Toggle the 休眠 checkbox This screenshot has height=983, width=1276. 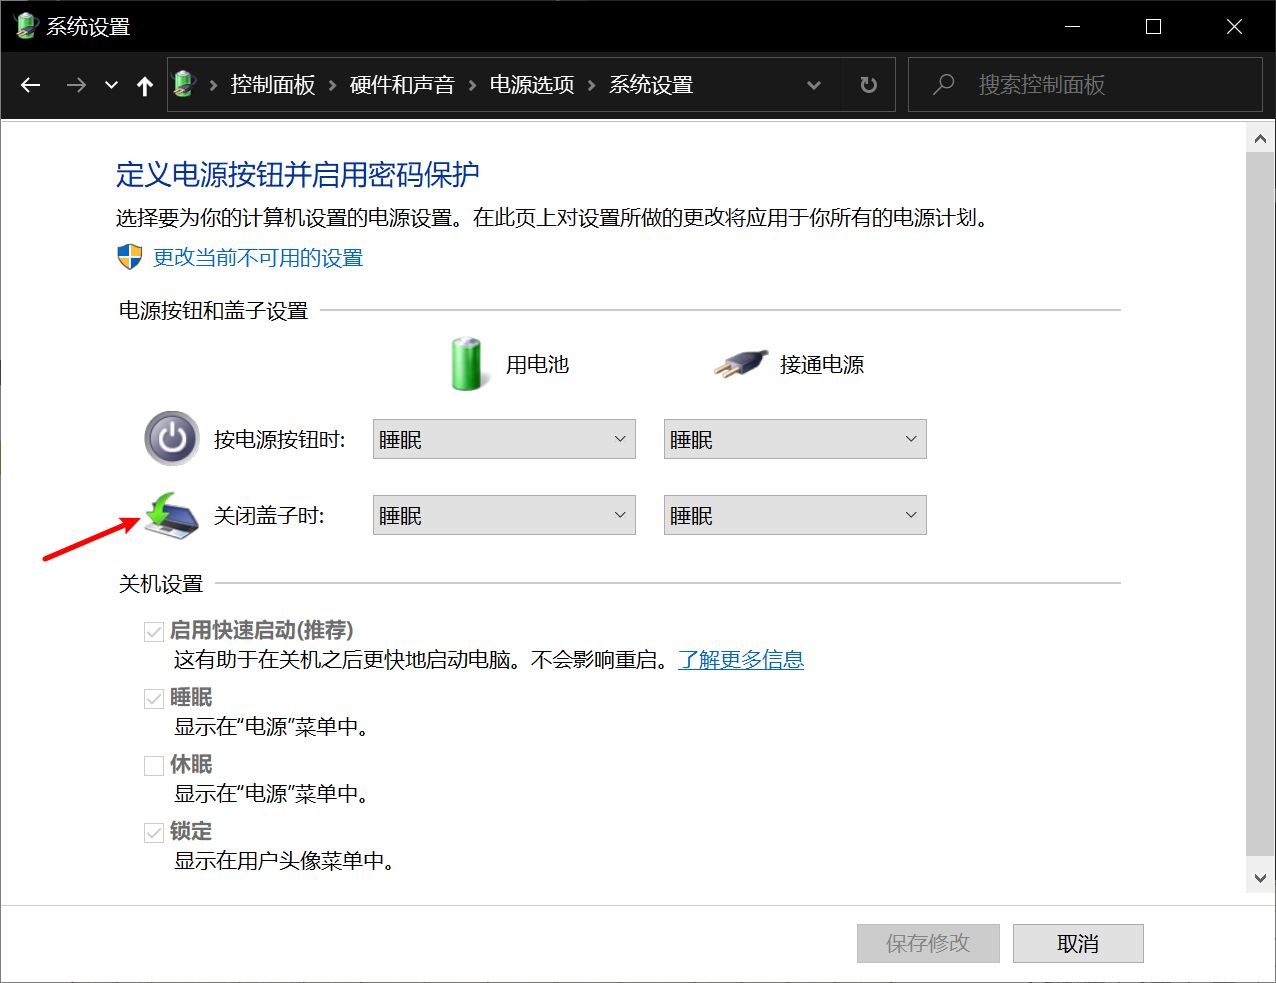(x=154, y=766)
